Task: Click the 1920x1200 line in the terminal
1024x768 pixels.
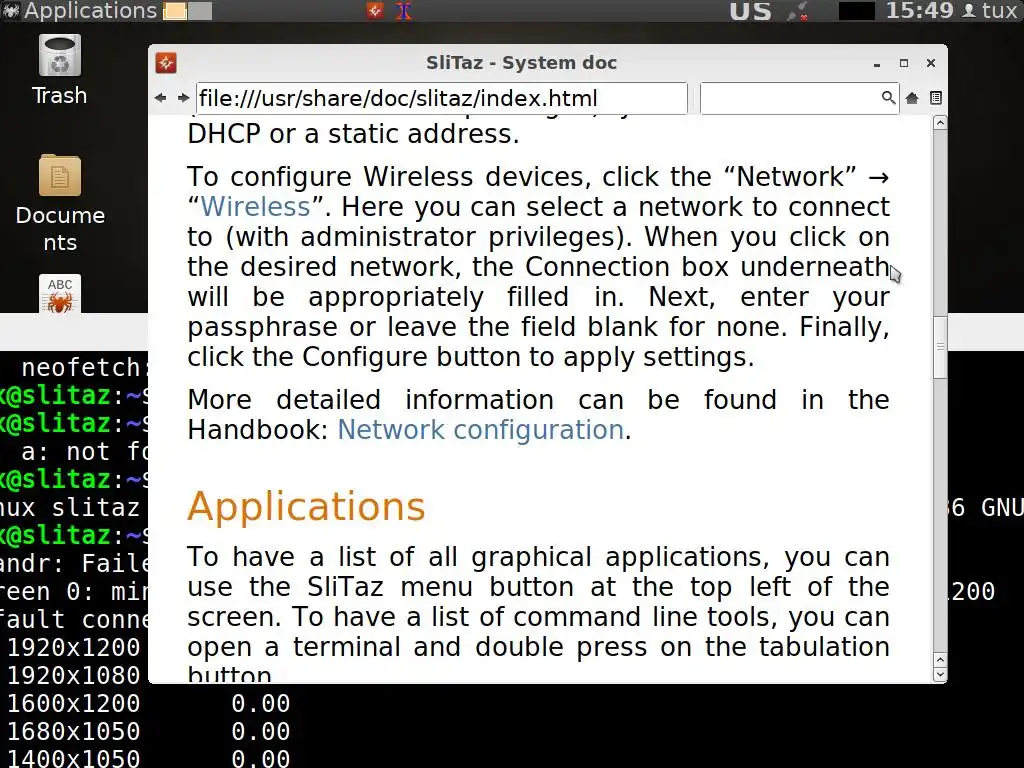Action: [x=74, y=647]
